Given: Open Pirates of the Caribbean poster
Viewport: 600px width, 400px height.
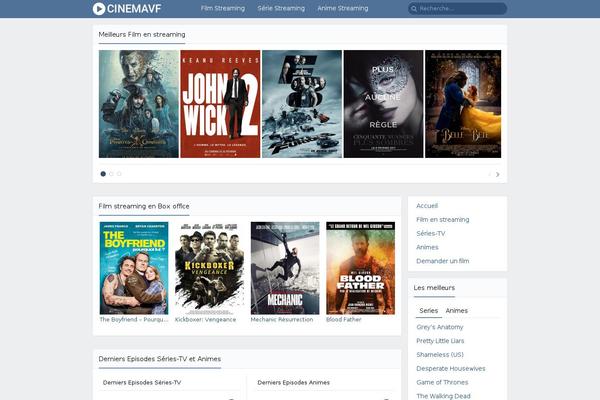Looking at the screenshot, I should 139,104.
